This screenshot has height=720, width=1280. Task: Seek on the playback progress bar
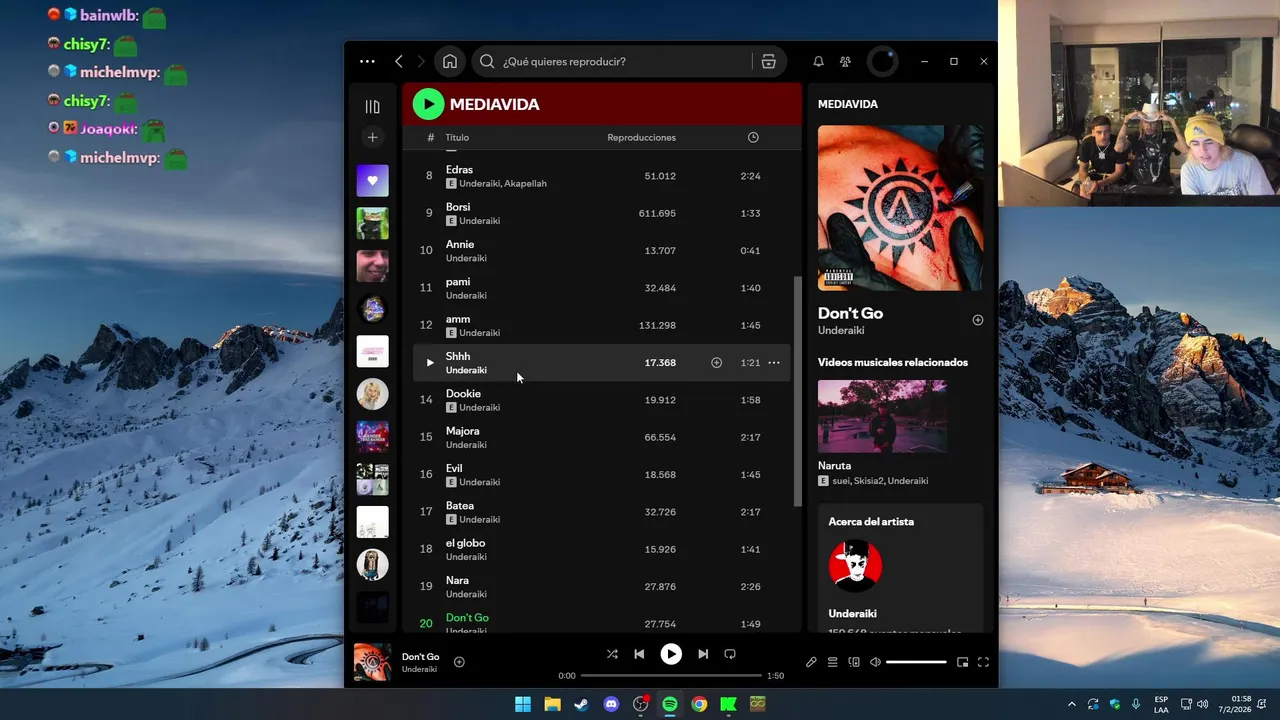671,676
